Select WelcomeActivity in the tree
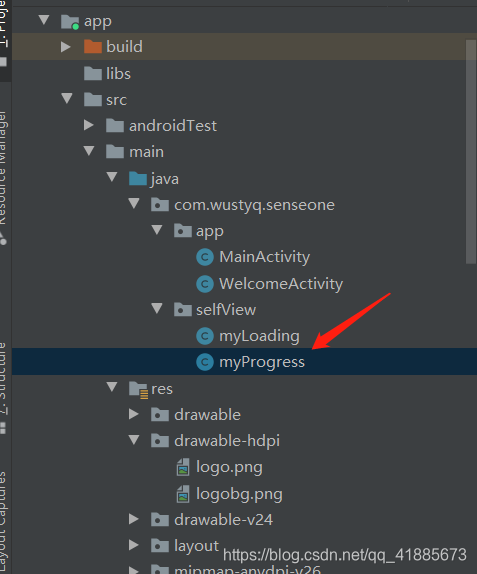 pos(281,284)
